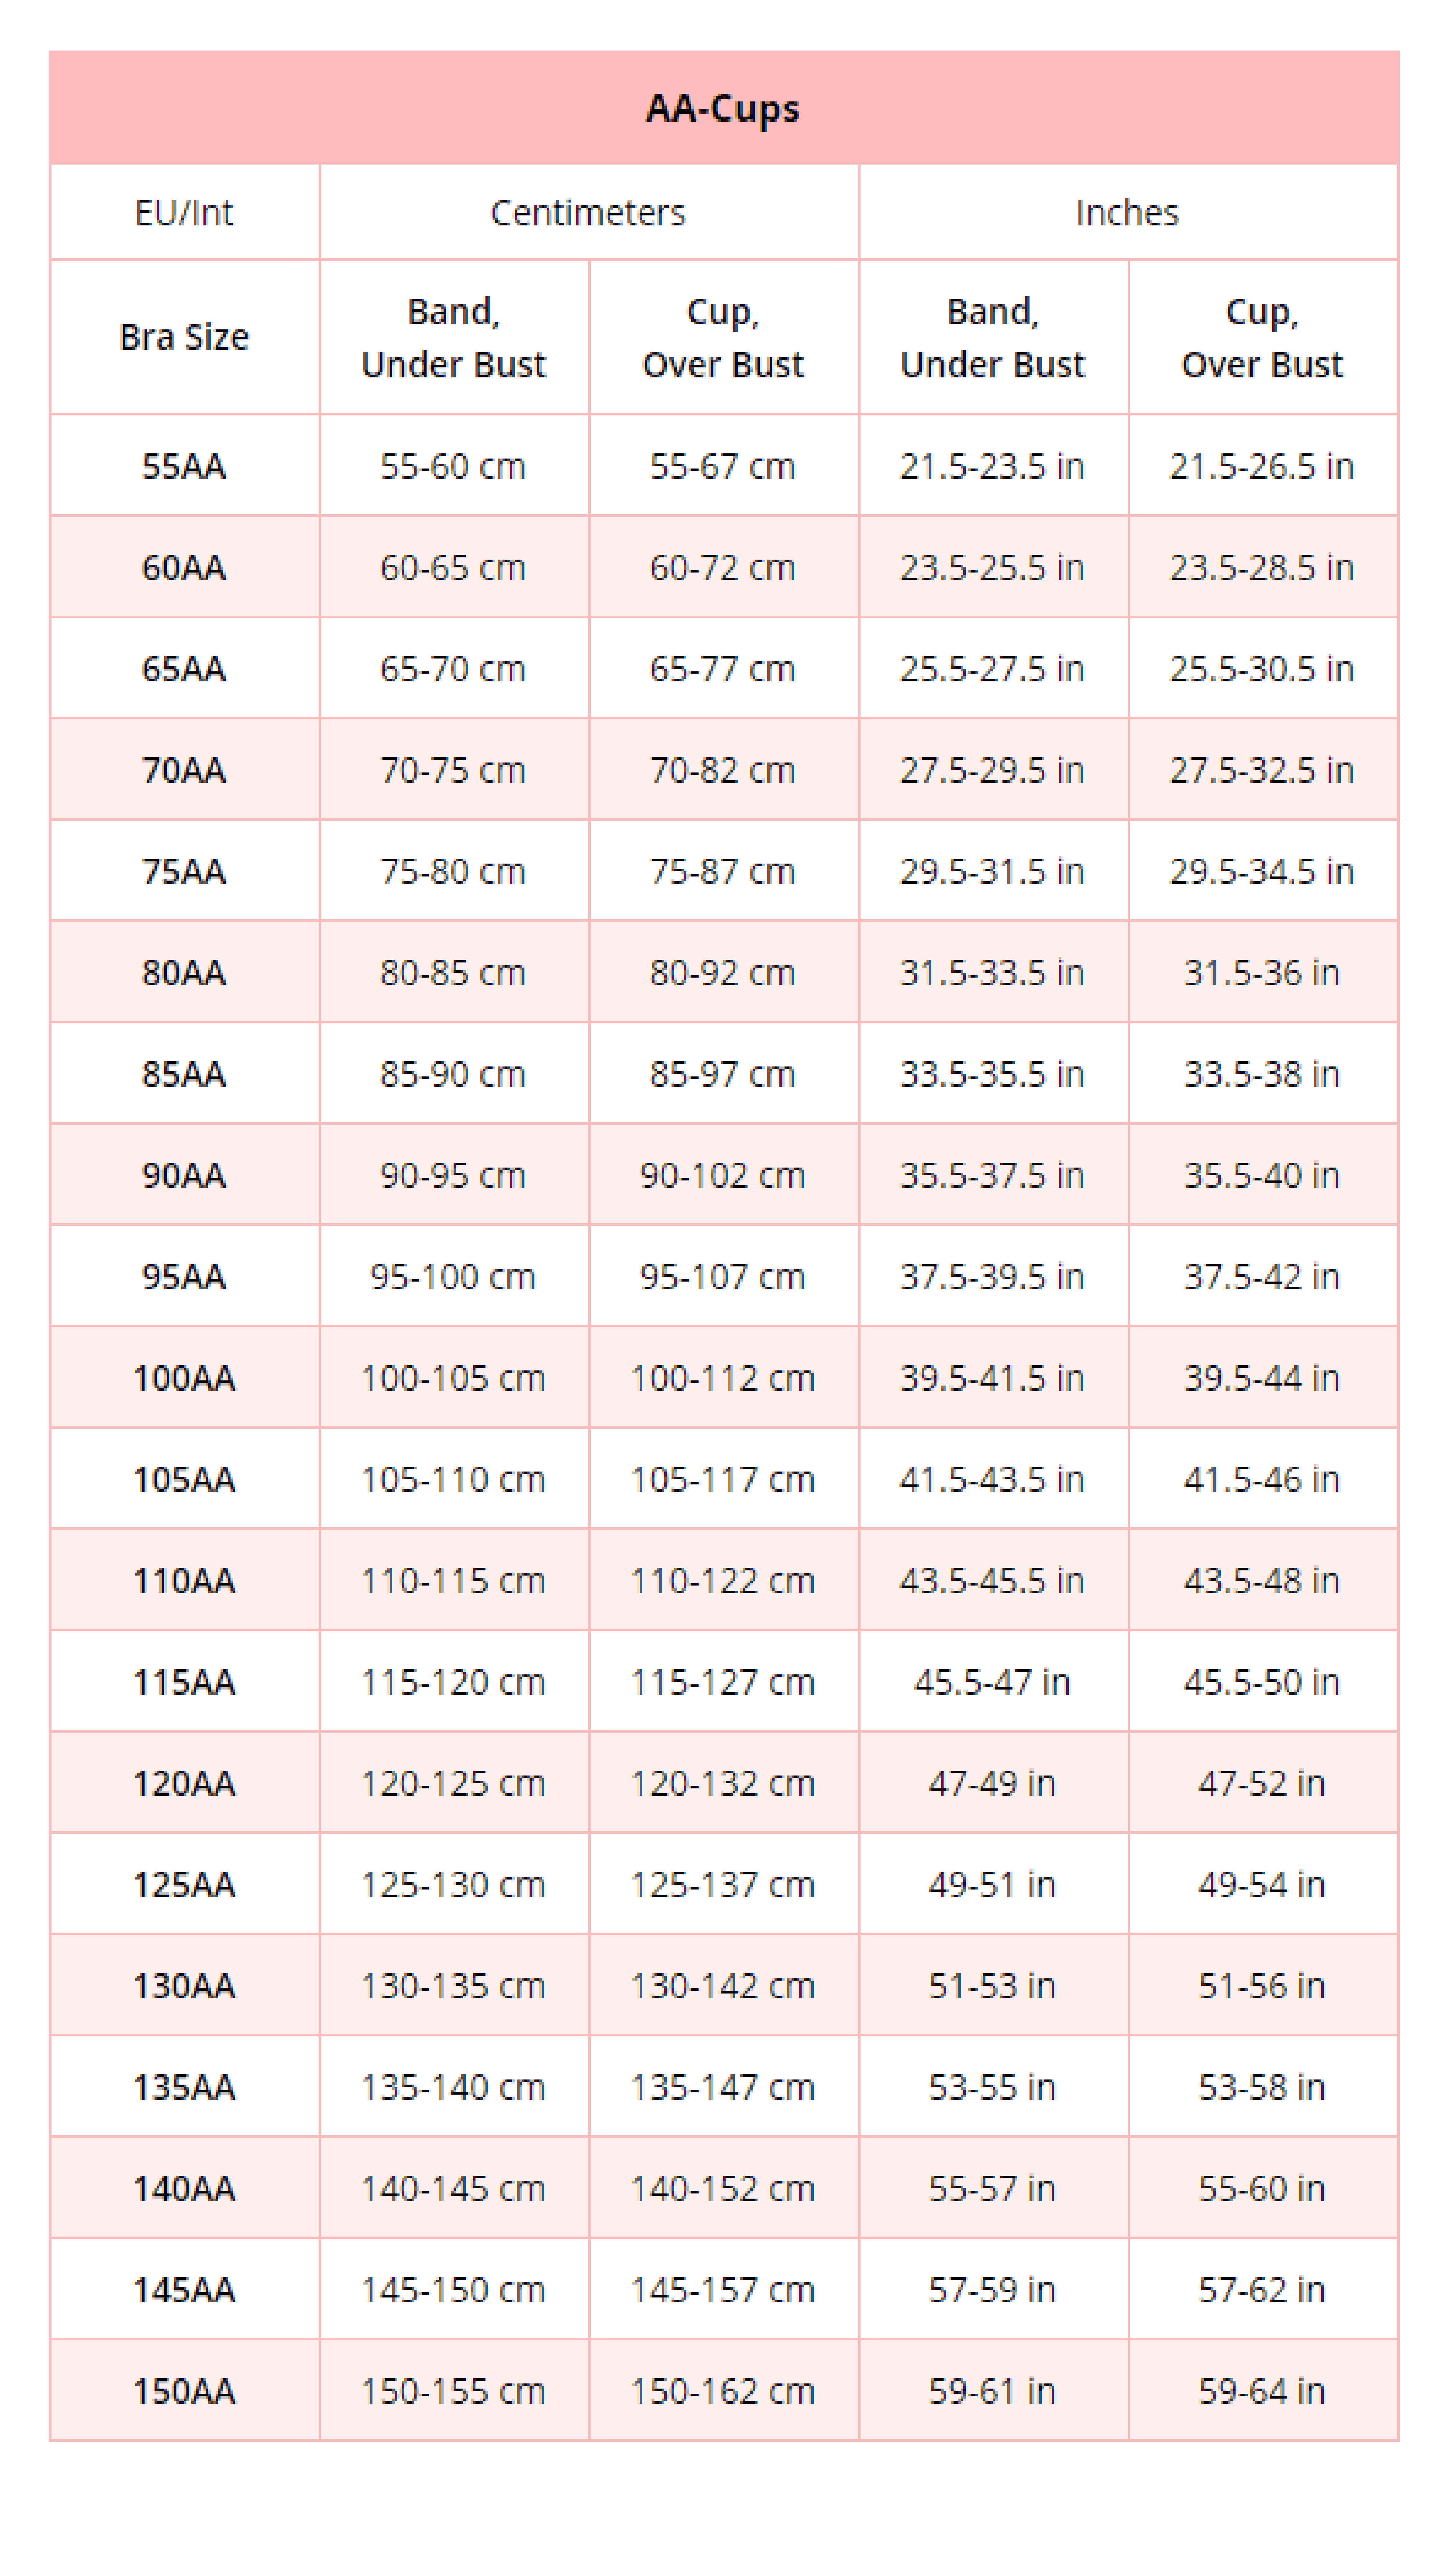
Task: Click the Inches column group header
Action: pos(1127,213)
